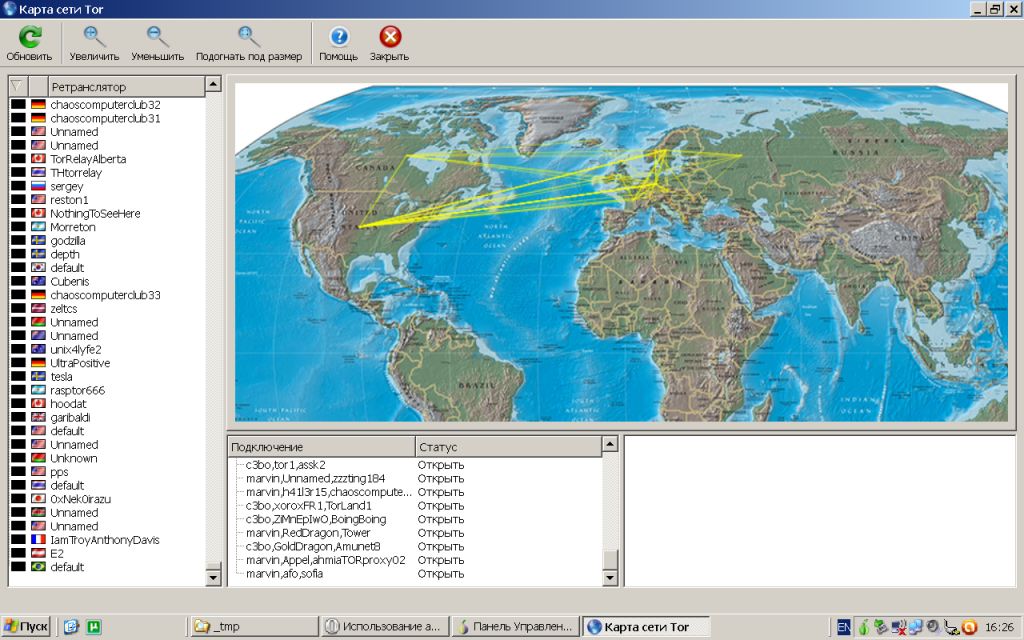
Task: Open Help (Помощь) from toolbar
Action: (338, 38)
